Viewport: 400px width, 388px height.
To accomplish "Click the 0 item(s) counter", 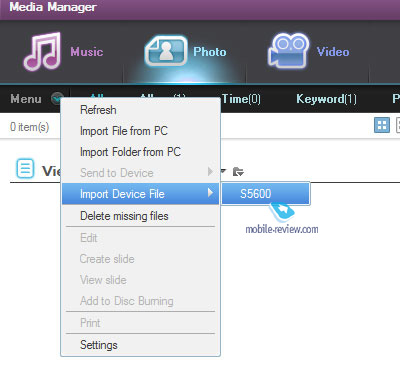I will (30, 127).
